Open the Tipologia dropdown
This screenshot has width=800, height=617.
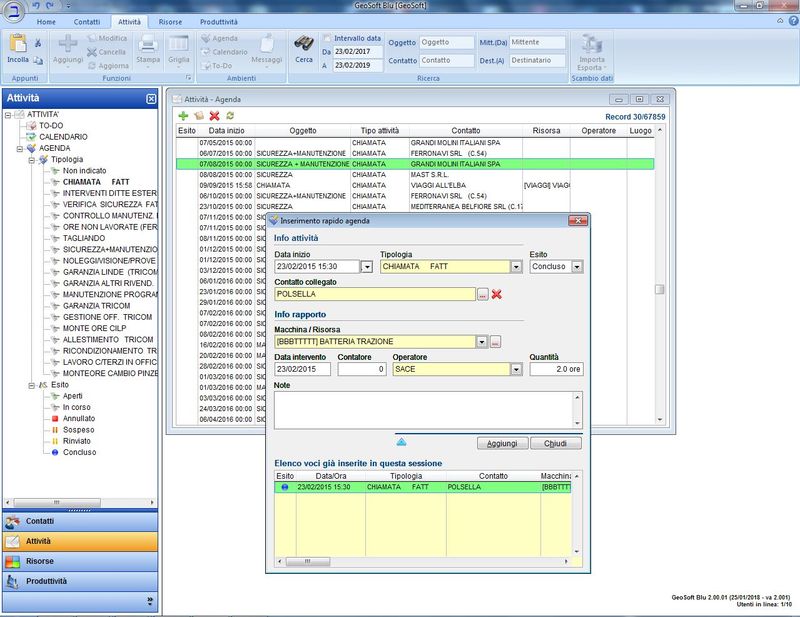tap(516, 267)
